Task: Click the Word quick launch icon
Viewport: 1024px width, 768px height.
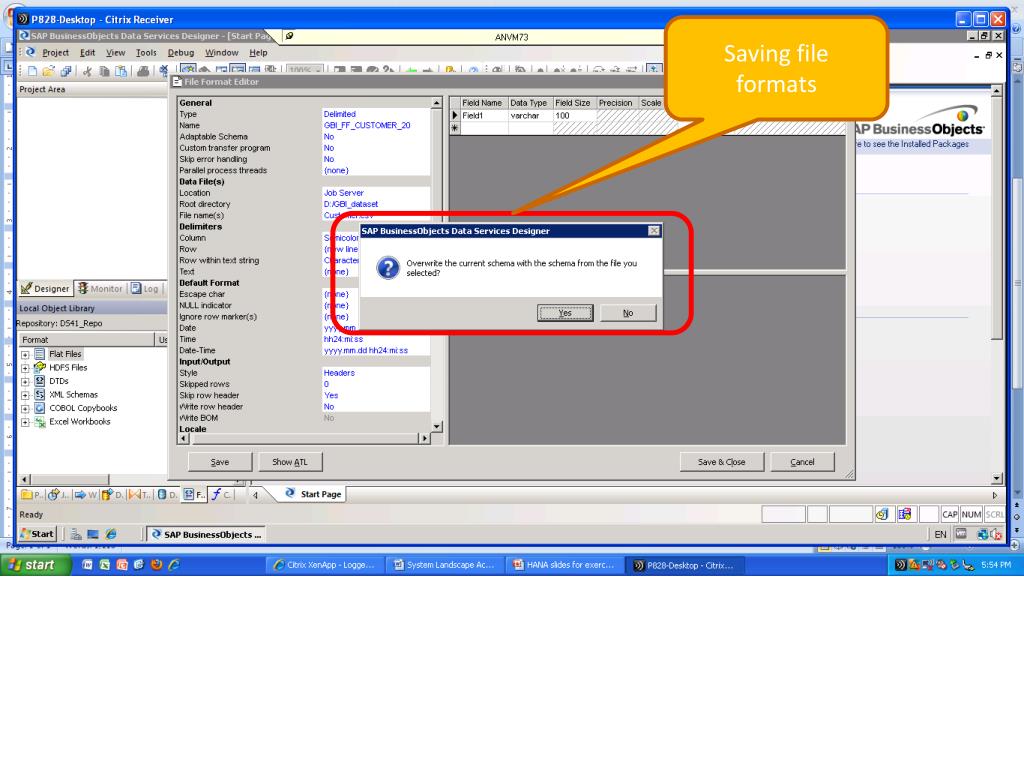Action: [88, 565]
